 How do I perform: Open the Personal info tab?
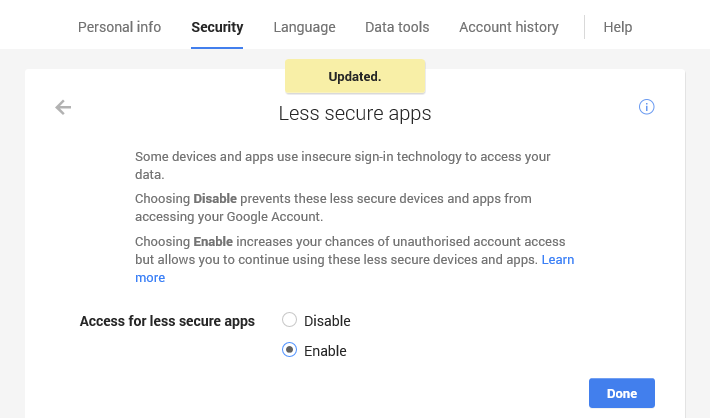[x=119, y=27]
